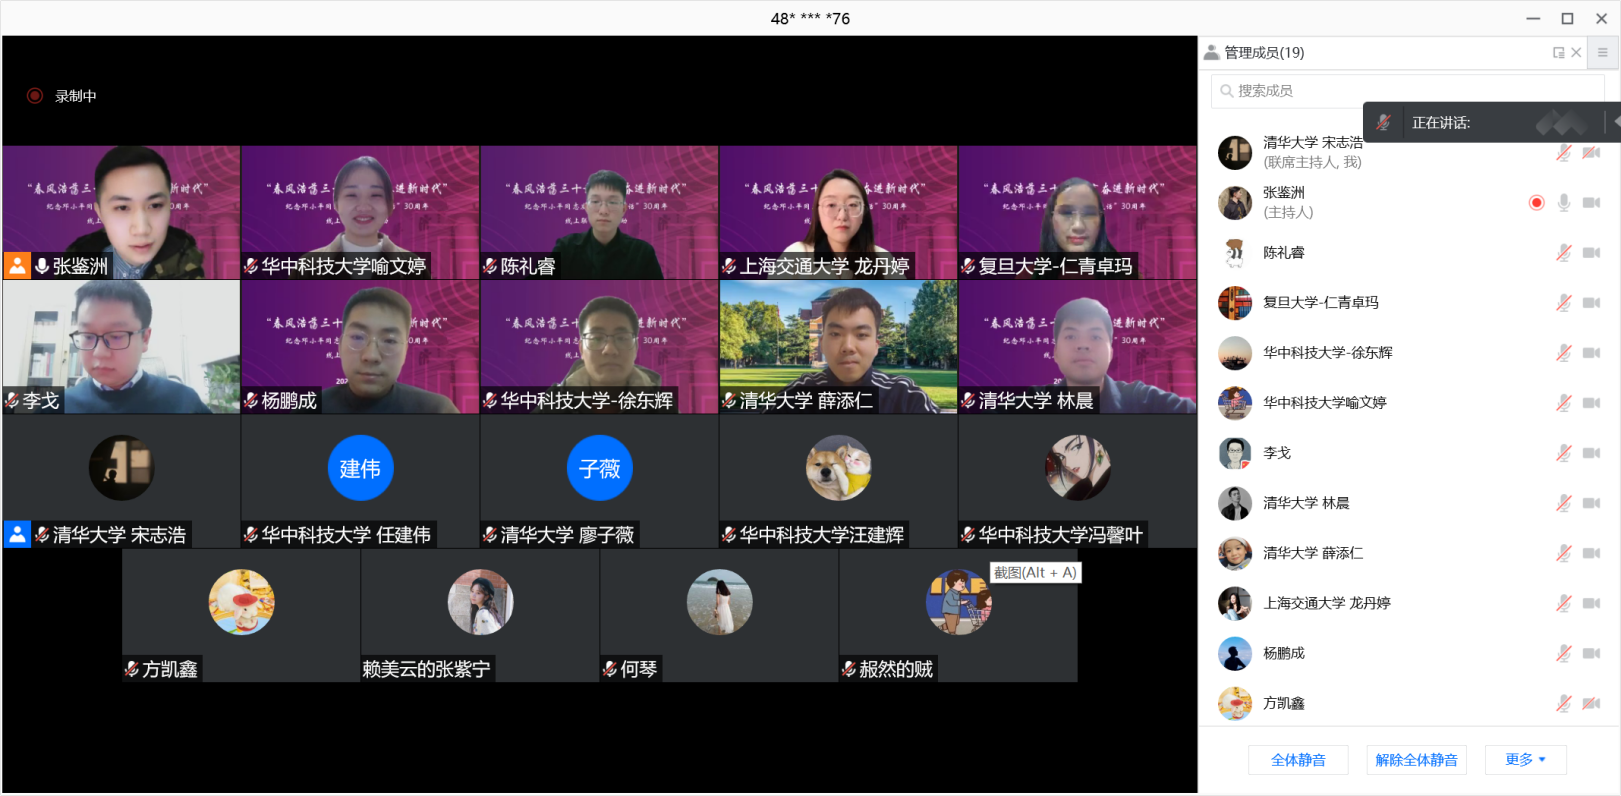Click the recording indicator beside 张鉴洲

(x=1537, y=203)
